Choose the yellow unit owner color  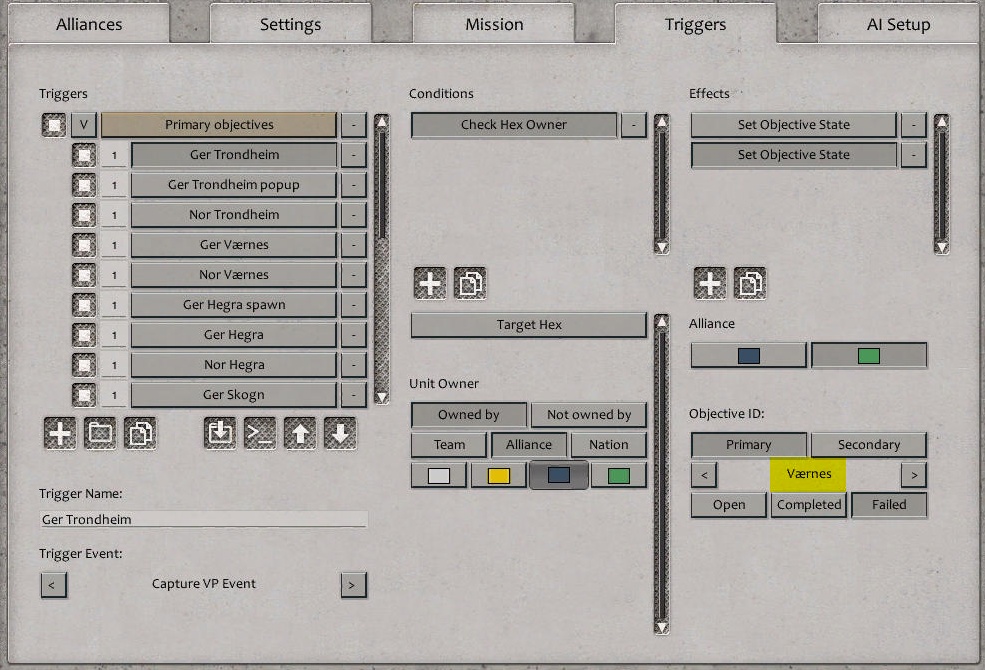tap(499, 475)
